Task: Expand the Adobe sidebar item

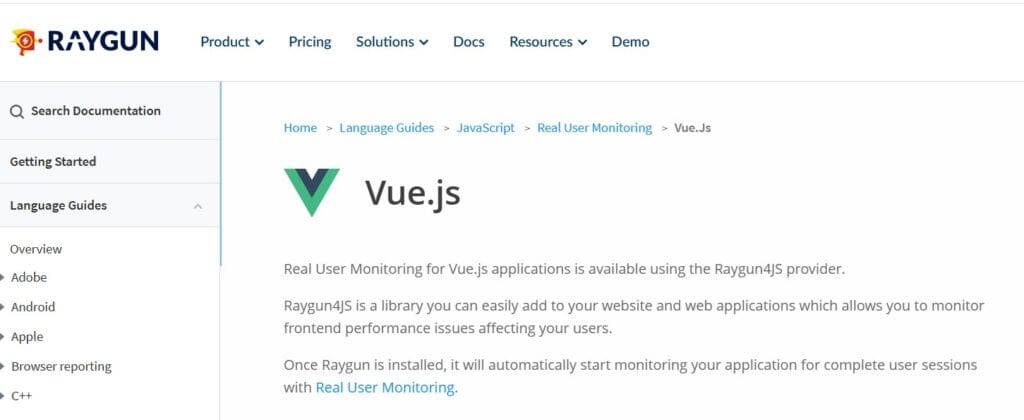Action: [29, 277]
